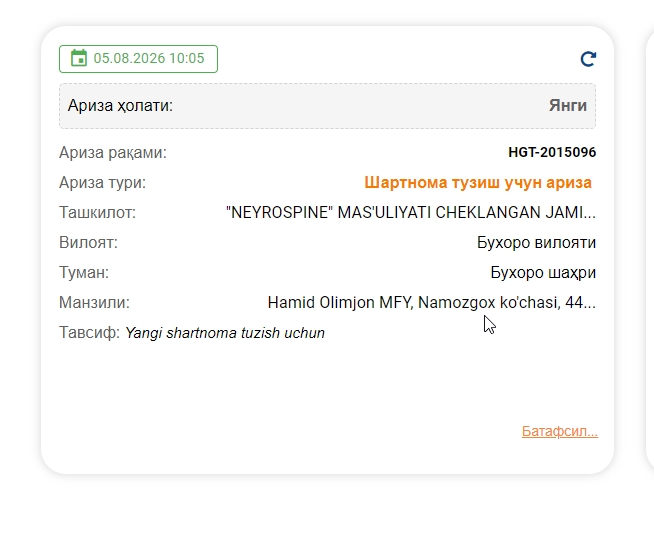Click the Ариза тури label
Image resolution: width=654 pixels, height=542 pixels.
pyautogui.click(x=103, y=183)
